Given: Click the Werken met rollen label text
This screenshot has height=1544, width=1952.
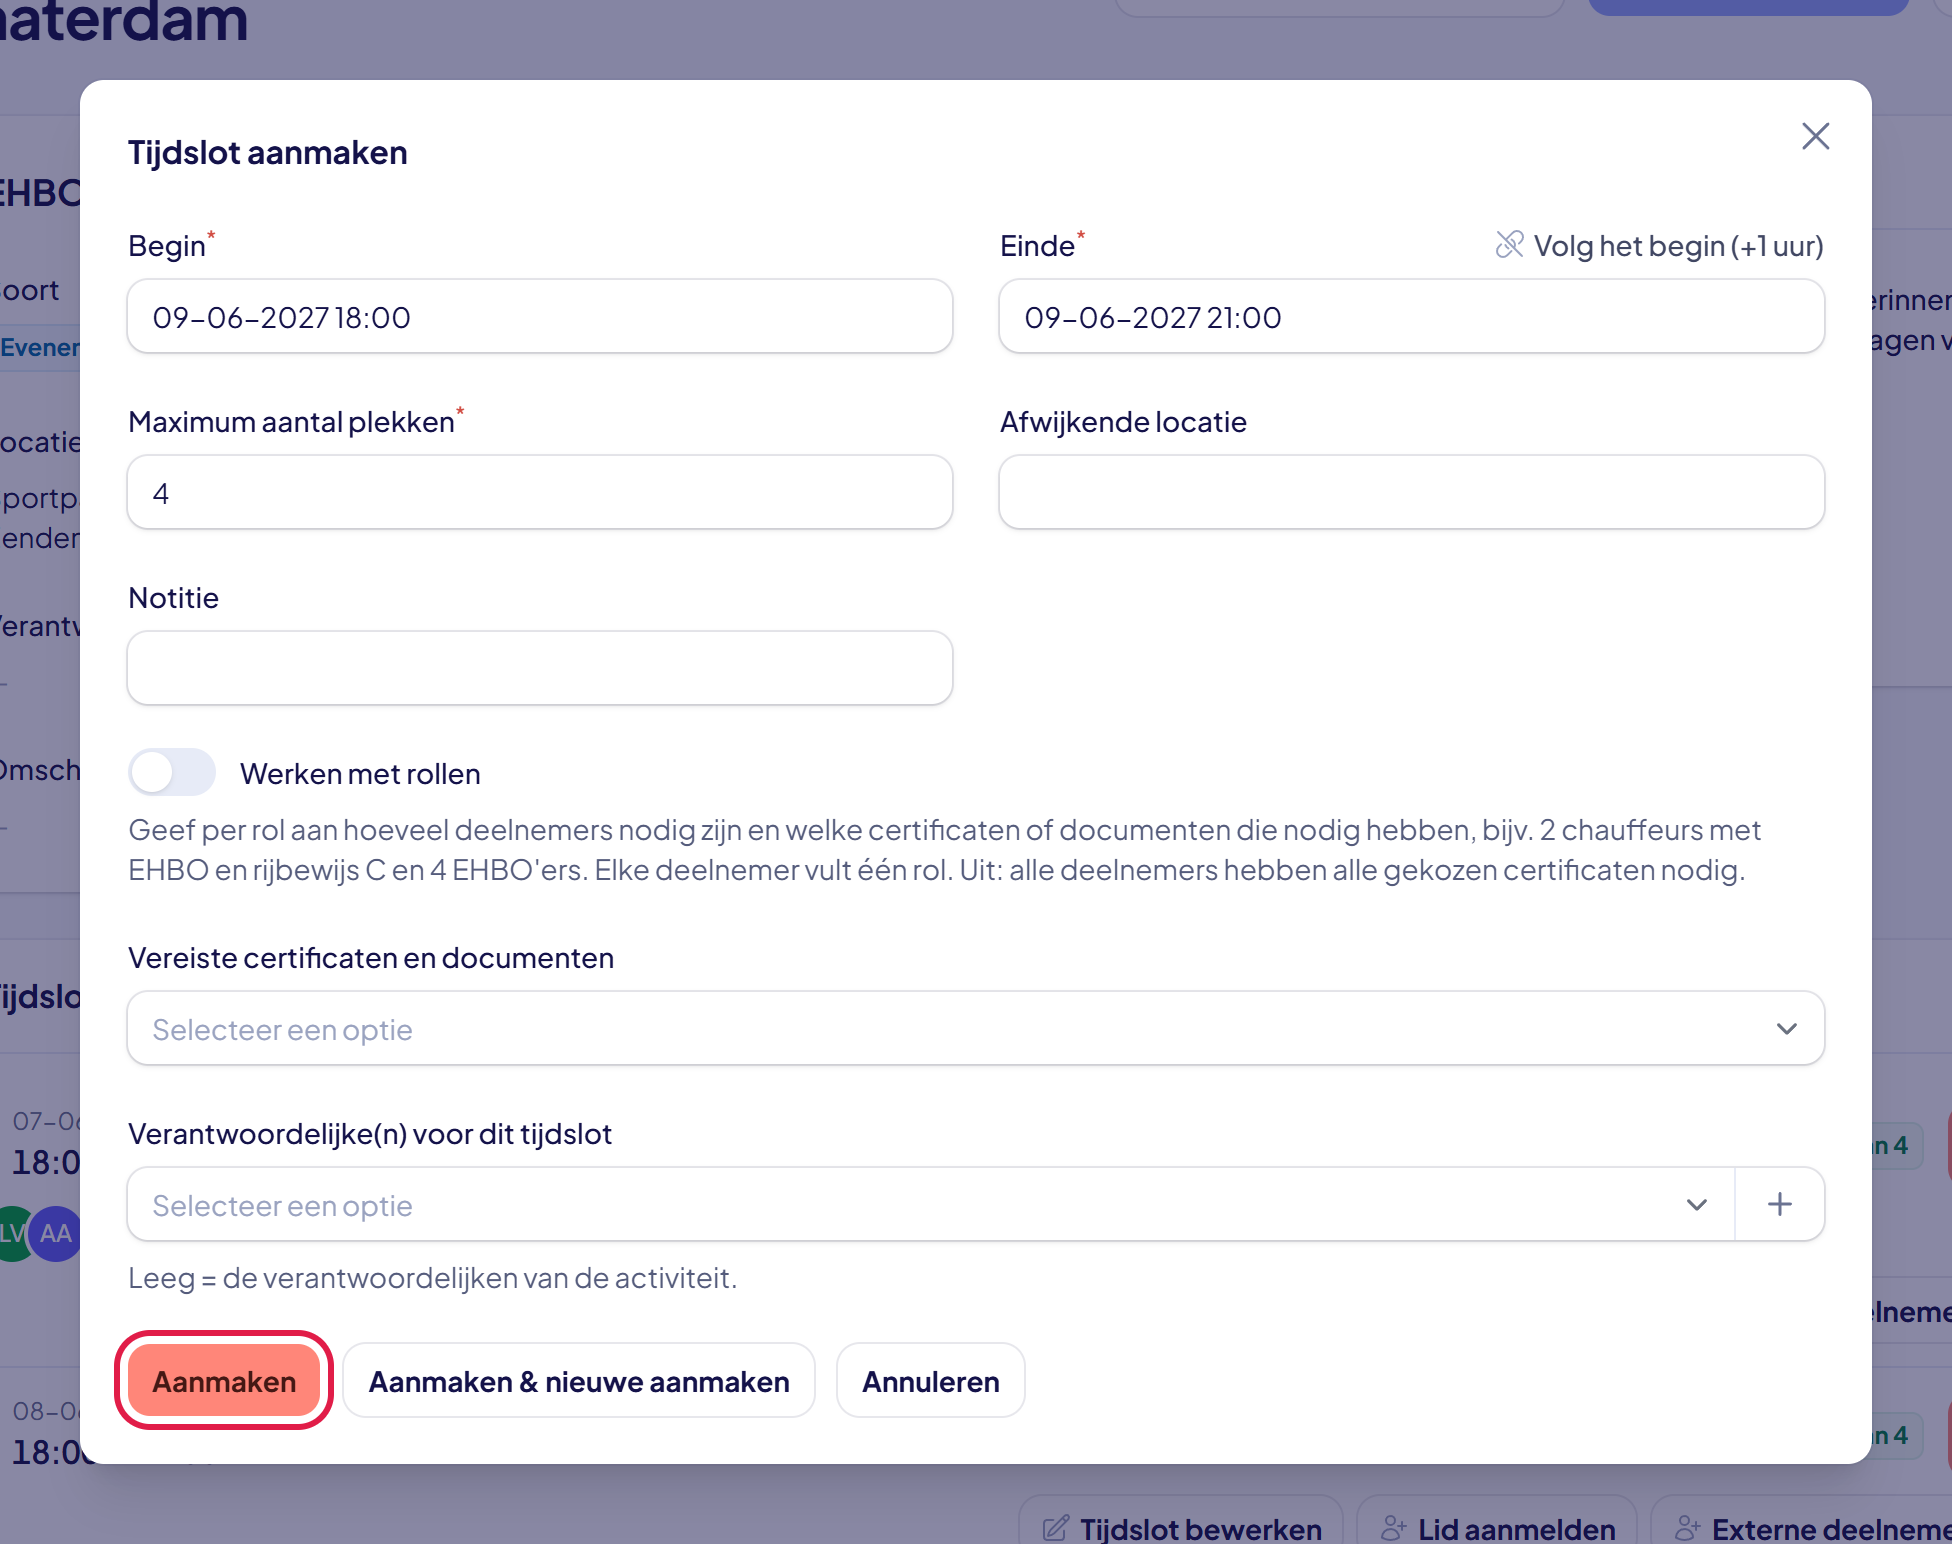Looking at the screenshot, I should tap(360, 774).
